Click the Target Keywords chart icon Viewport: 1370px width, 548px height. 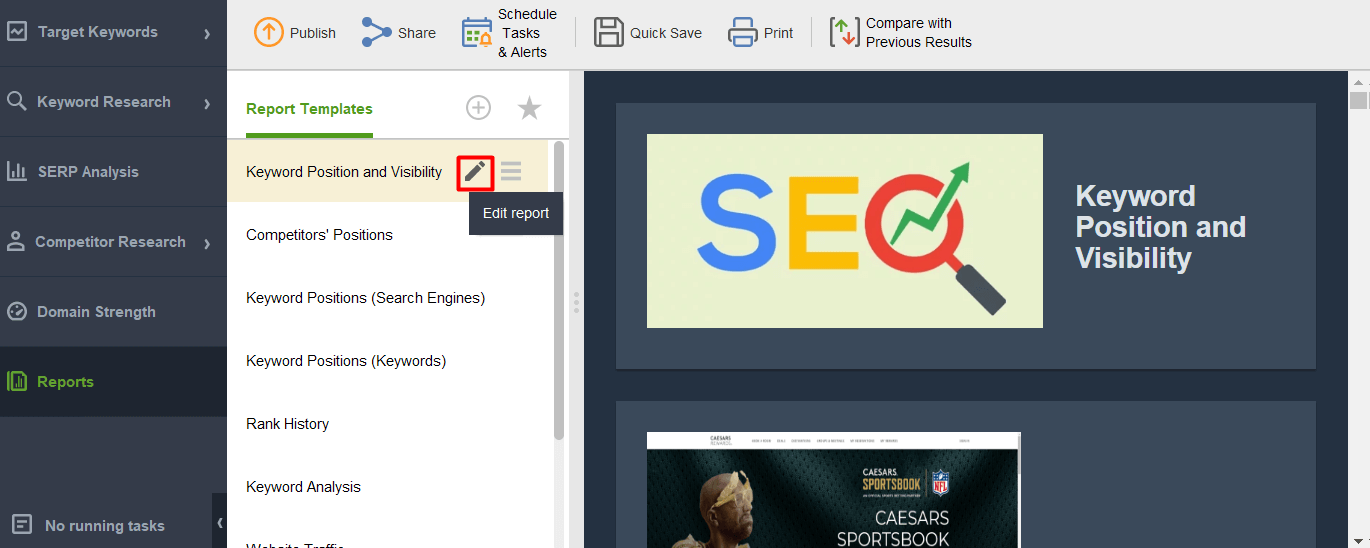point(17,31)
